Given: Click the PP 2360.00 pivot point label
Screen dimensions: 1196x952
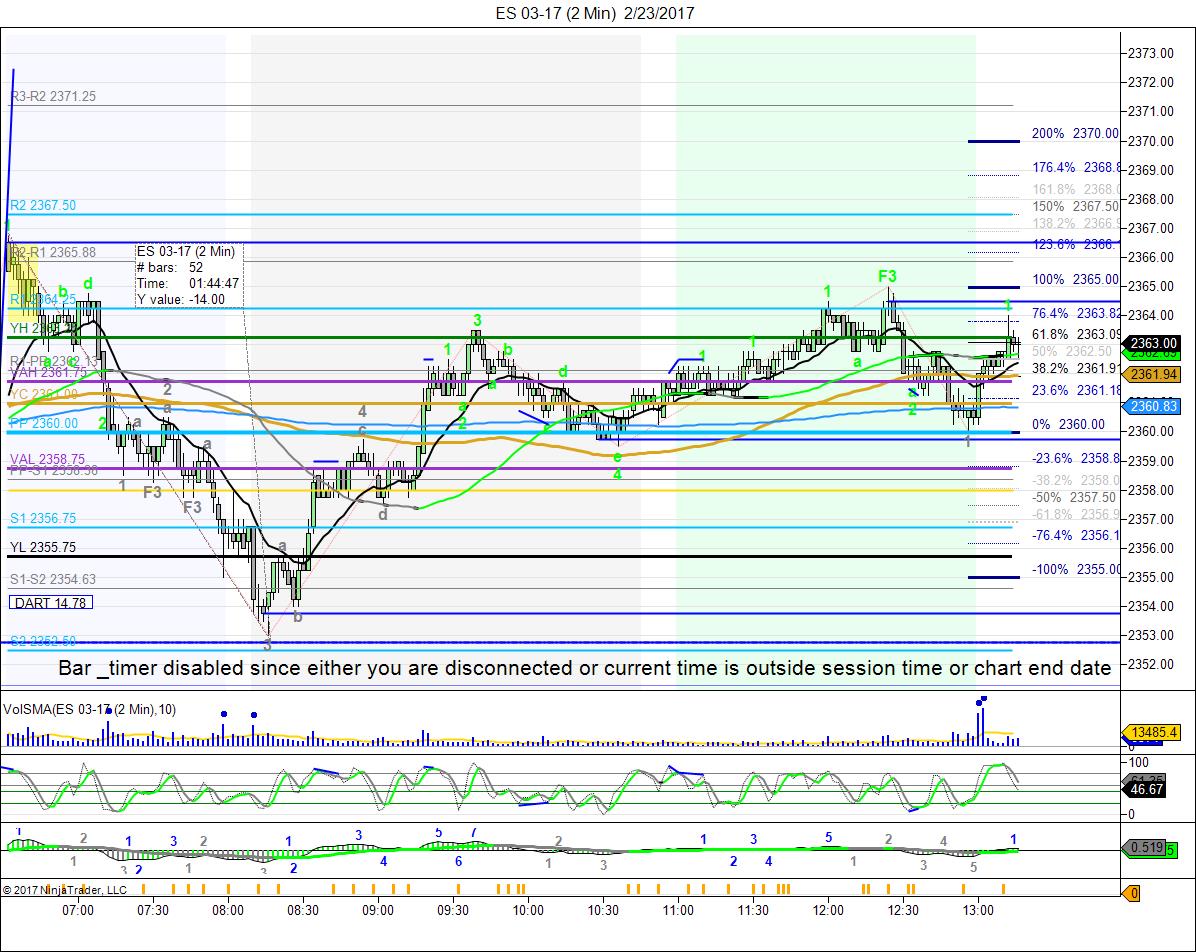Looking at the screenshot, I should [43, 423].
